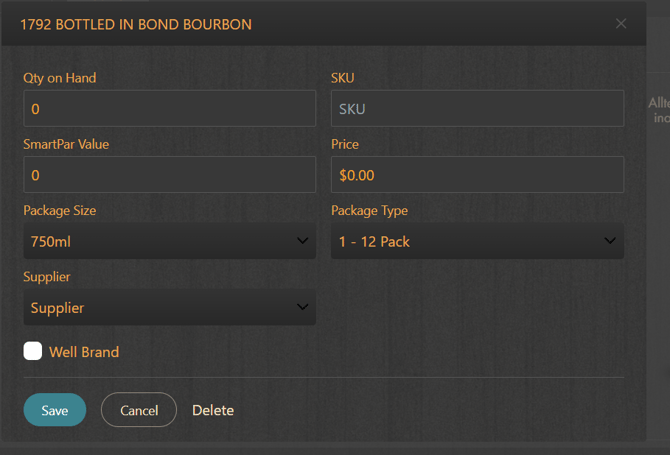
Task: Click the Package Type label
Action: (369, 210)
